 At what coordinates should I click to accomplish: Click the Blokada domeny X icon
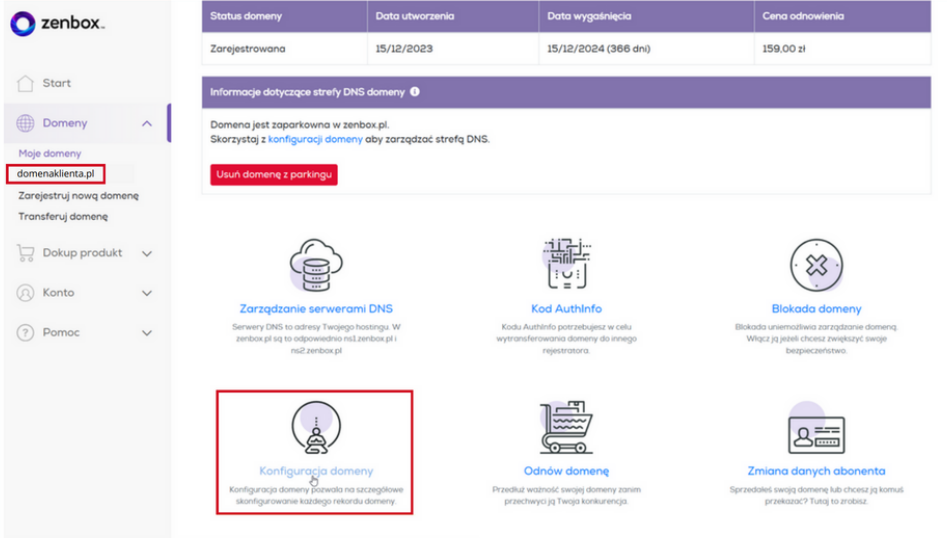816,264
